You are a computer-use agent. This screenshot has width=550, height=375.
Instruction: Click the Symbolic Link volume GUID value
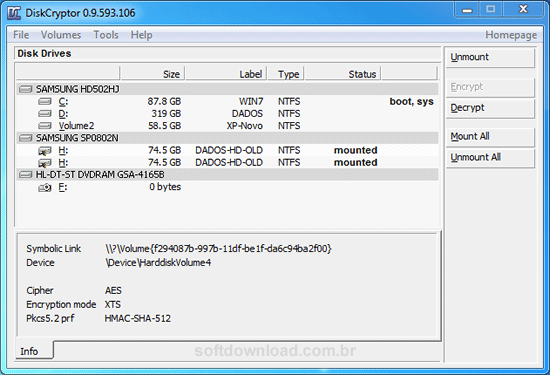point(218,249)
